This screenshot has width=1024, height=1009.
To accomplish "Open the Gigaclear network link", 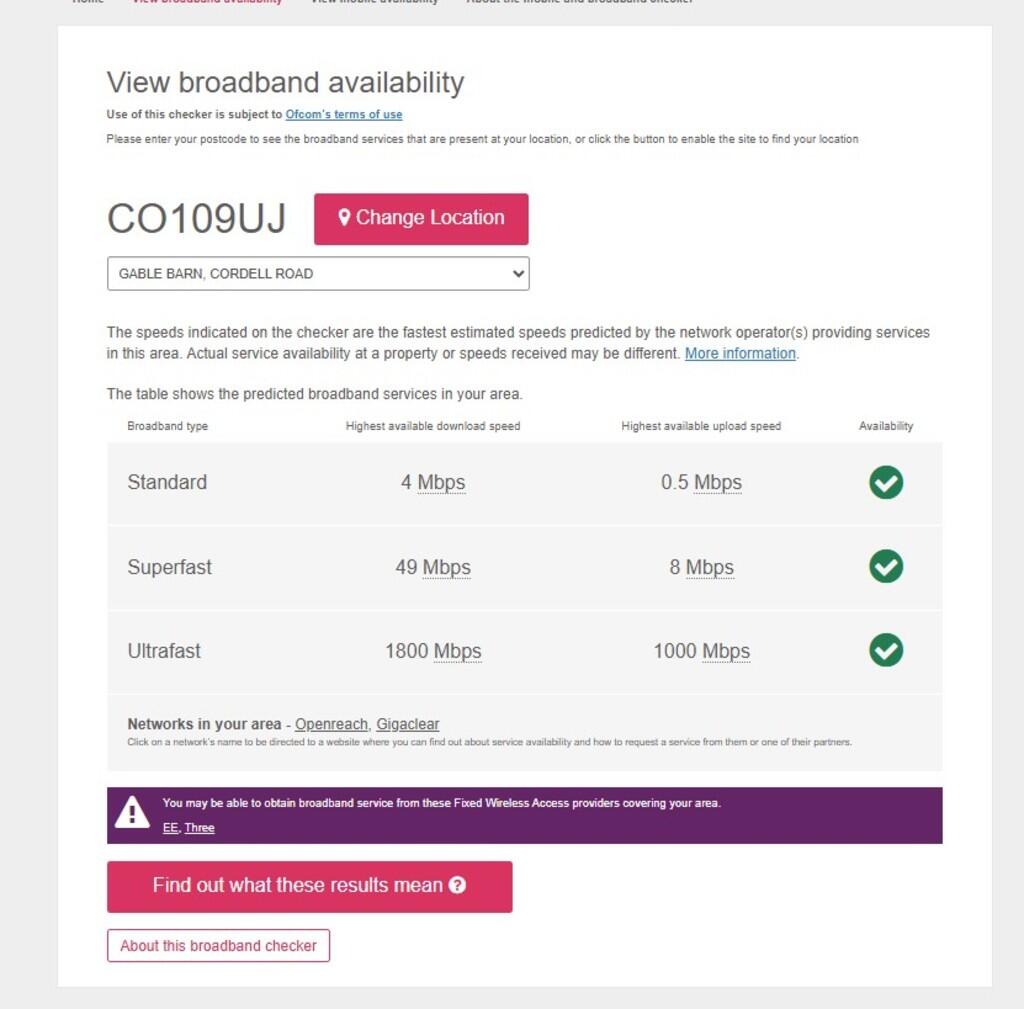I will [408, 724].
